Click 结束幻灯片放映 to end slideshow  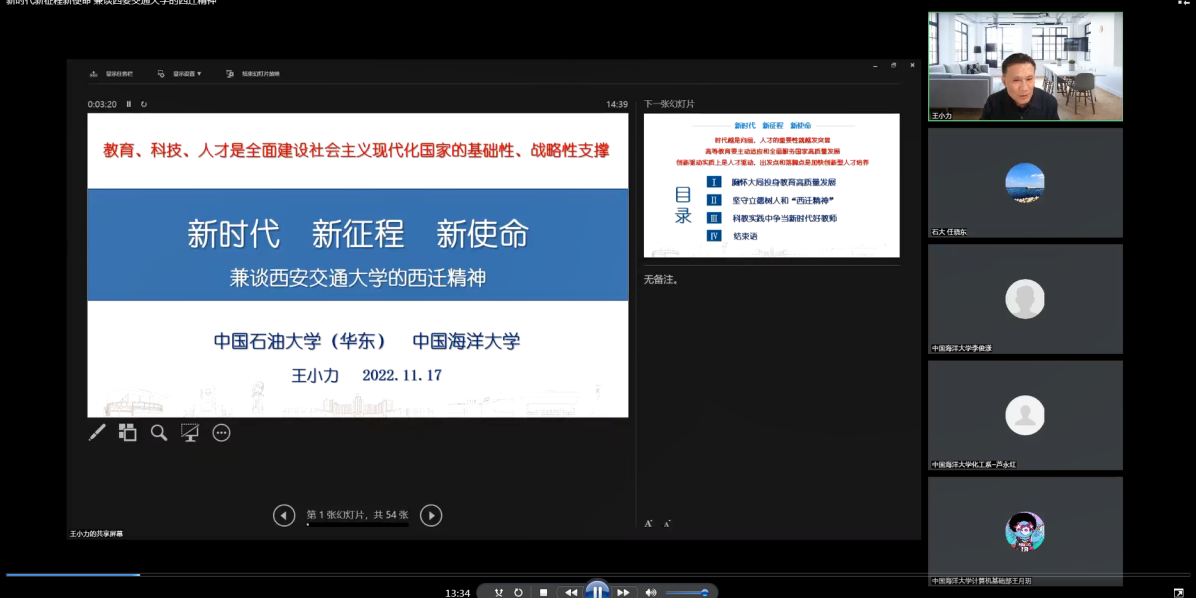point(254,73)
